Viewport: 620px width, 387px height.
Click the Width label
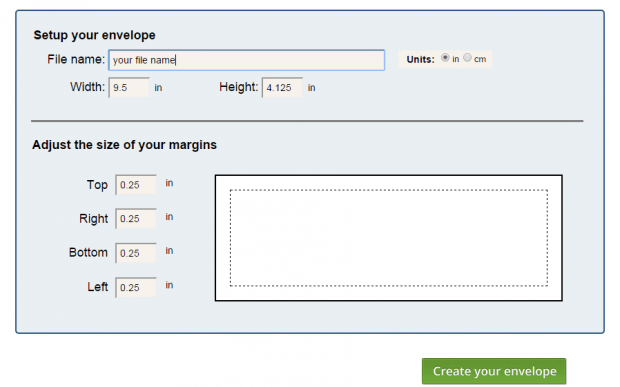point(87,87)
